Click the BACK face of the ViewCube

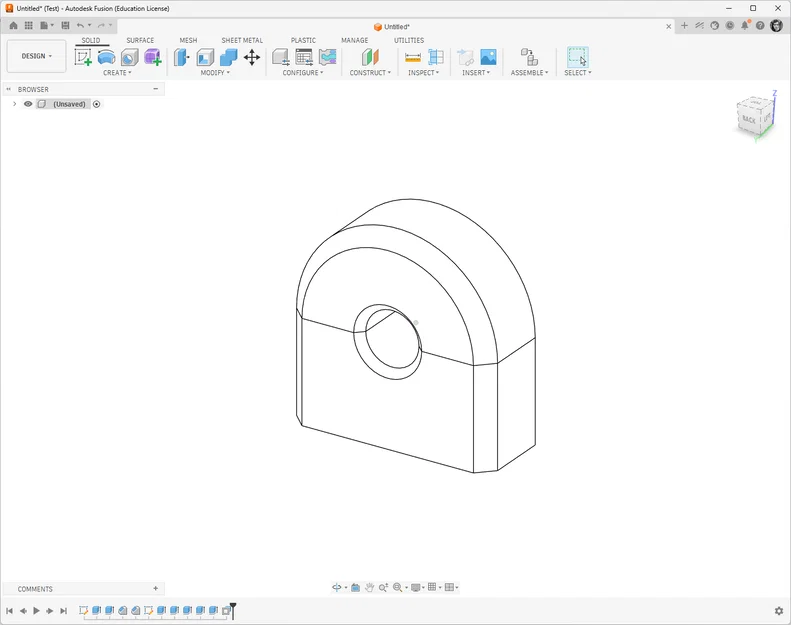pyautogui.click(x=749, y=120)
